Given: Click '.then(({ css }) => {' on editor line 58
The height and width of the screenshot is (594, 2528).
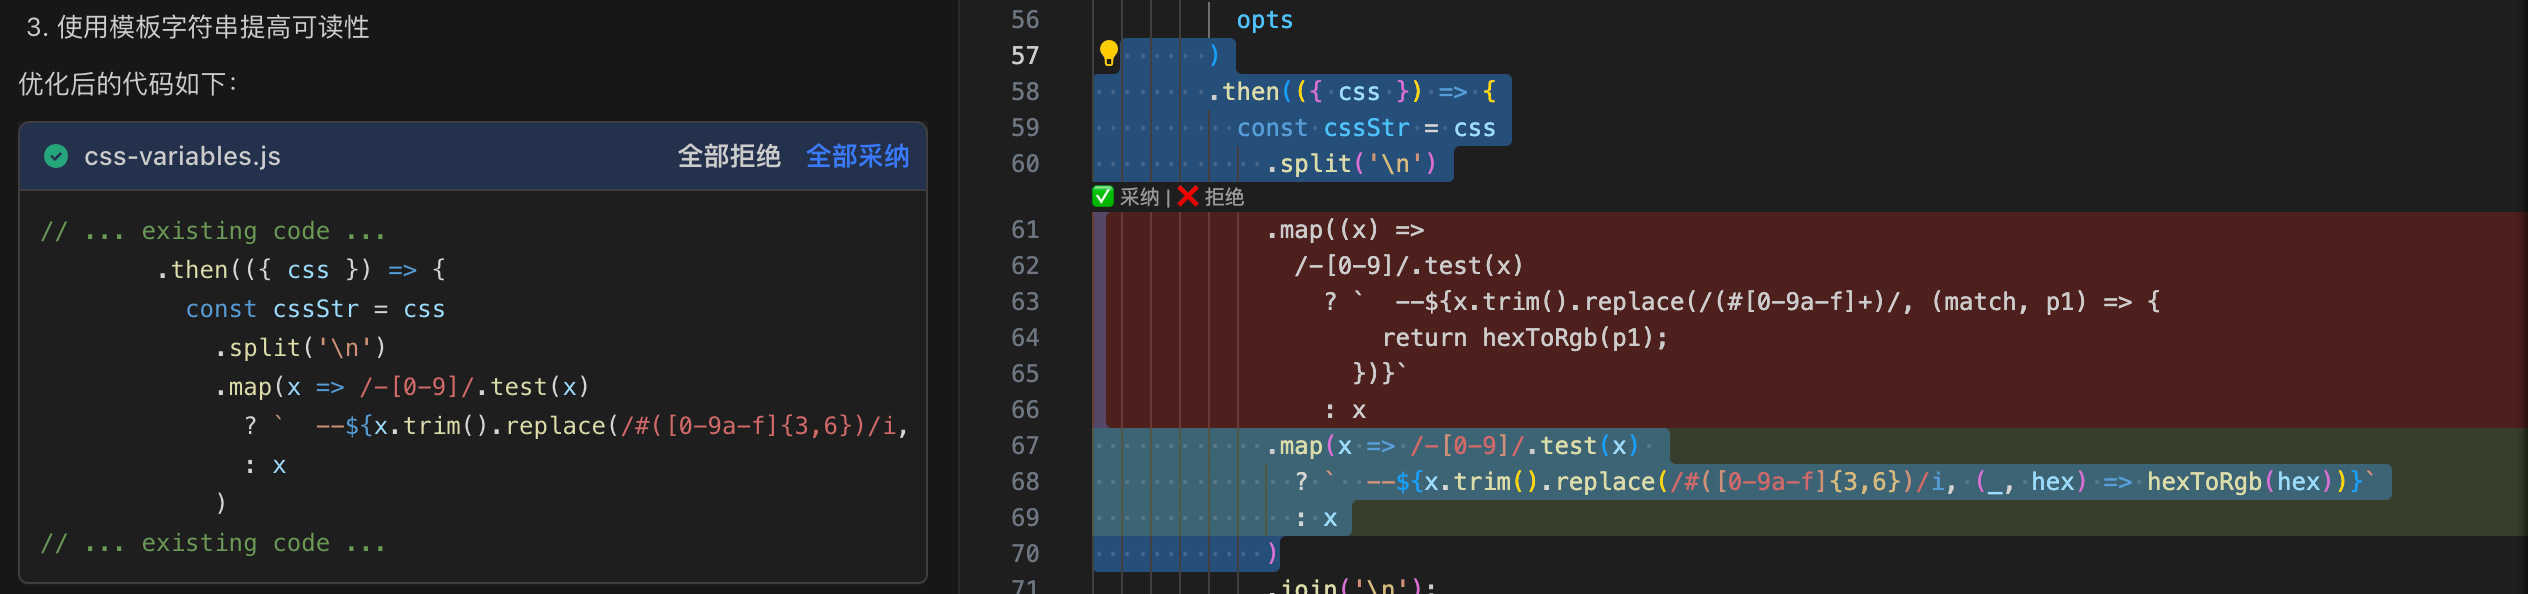Looking at the screenshot, I should pos(1352,92).
